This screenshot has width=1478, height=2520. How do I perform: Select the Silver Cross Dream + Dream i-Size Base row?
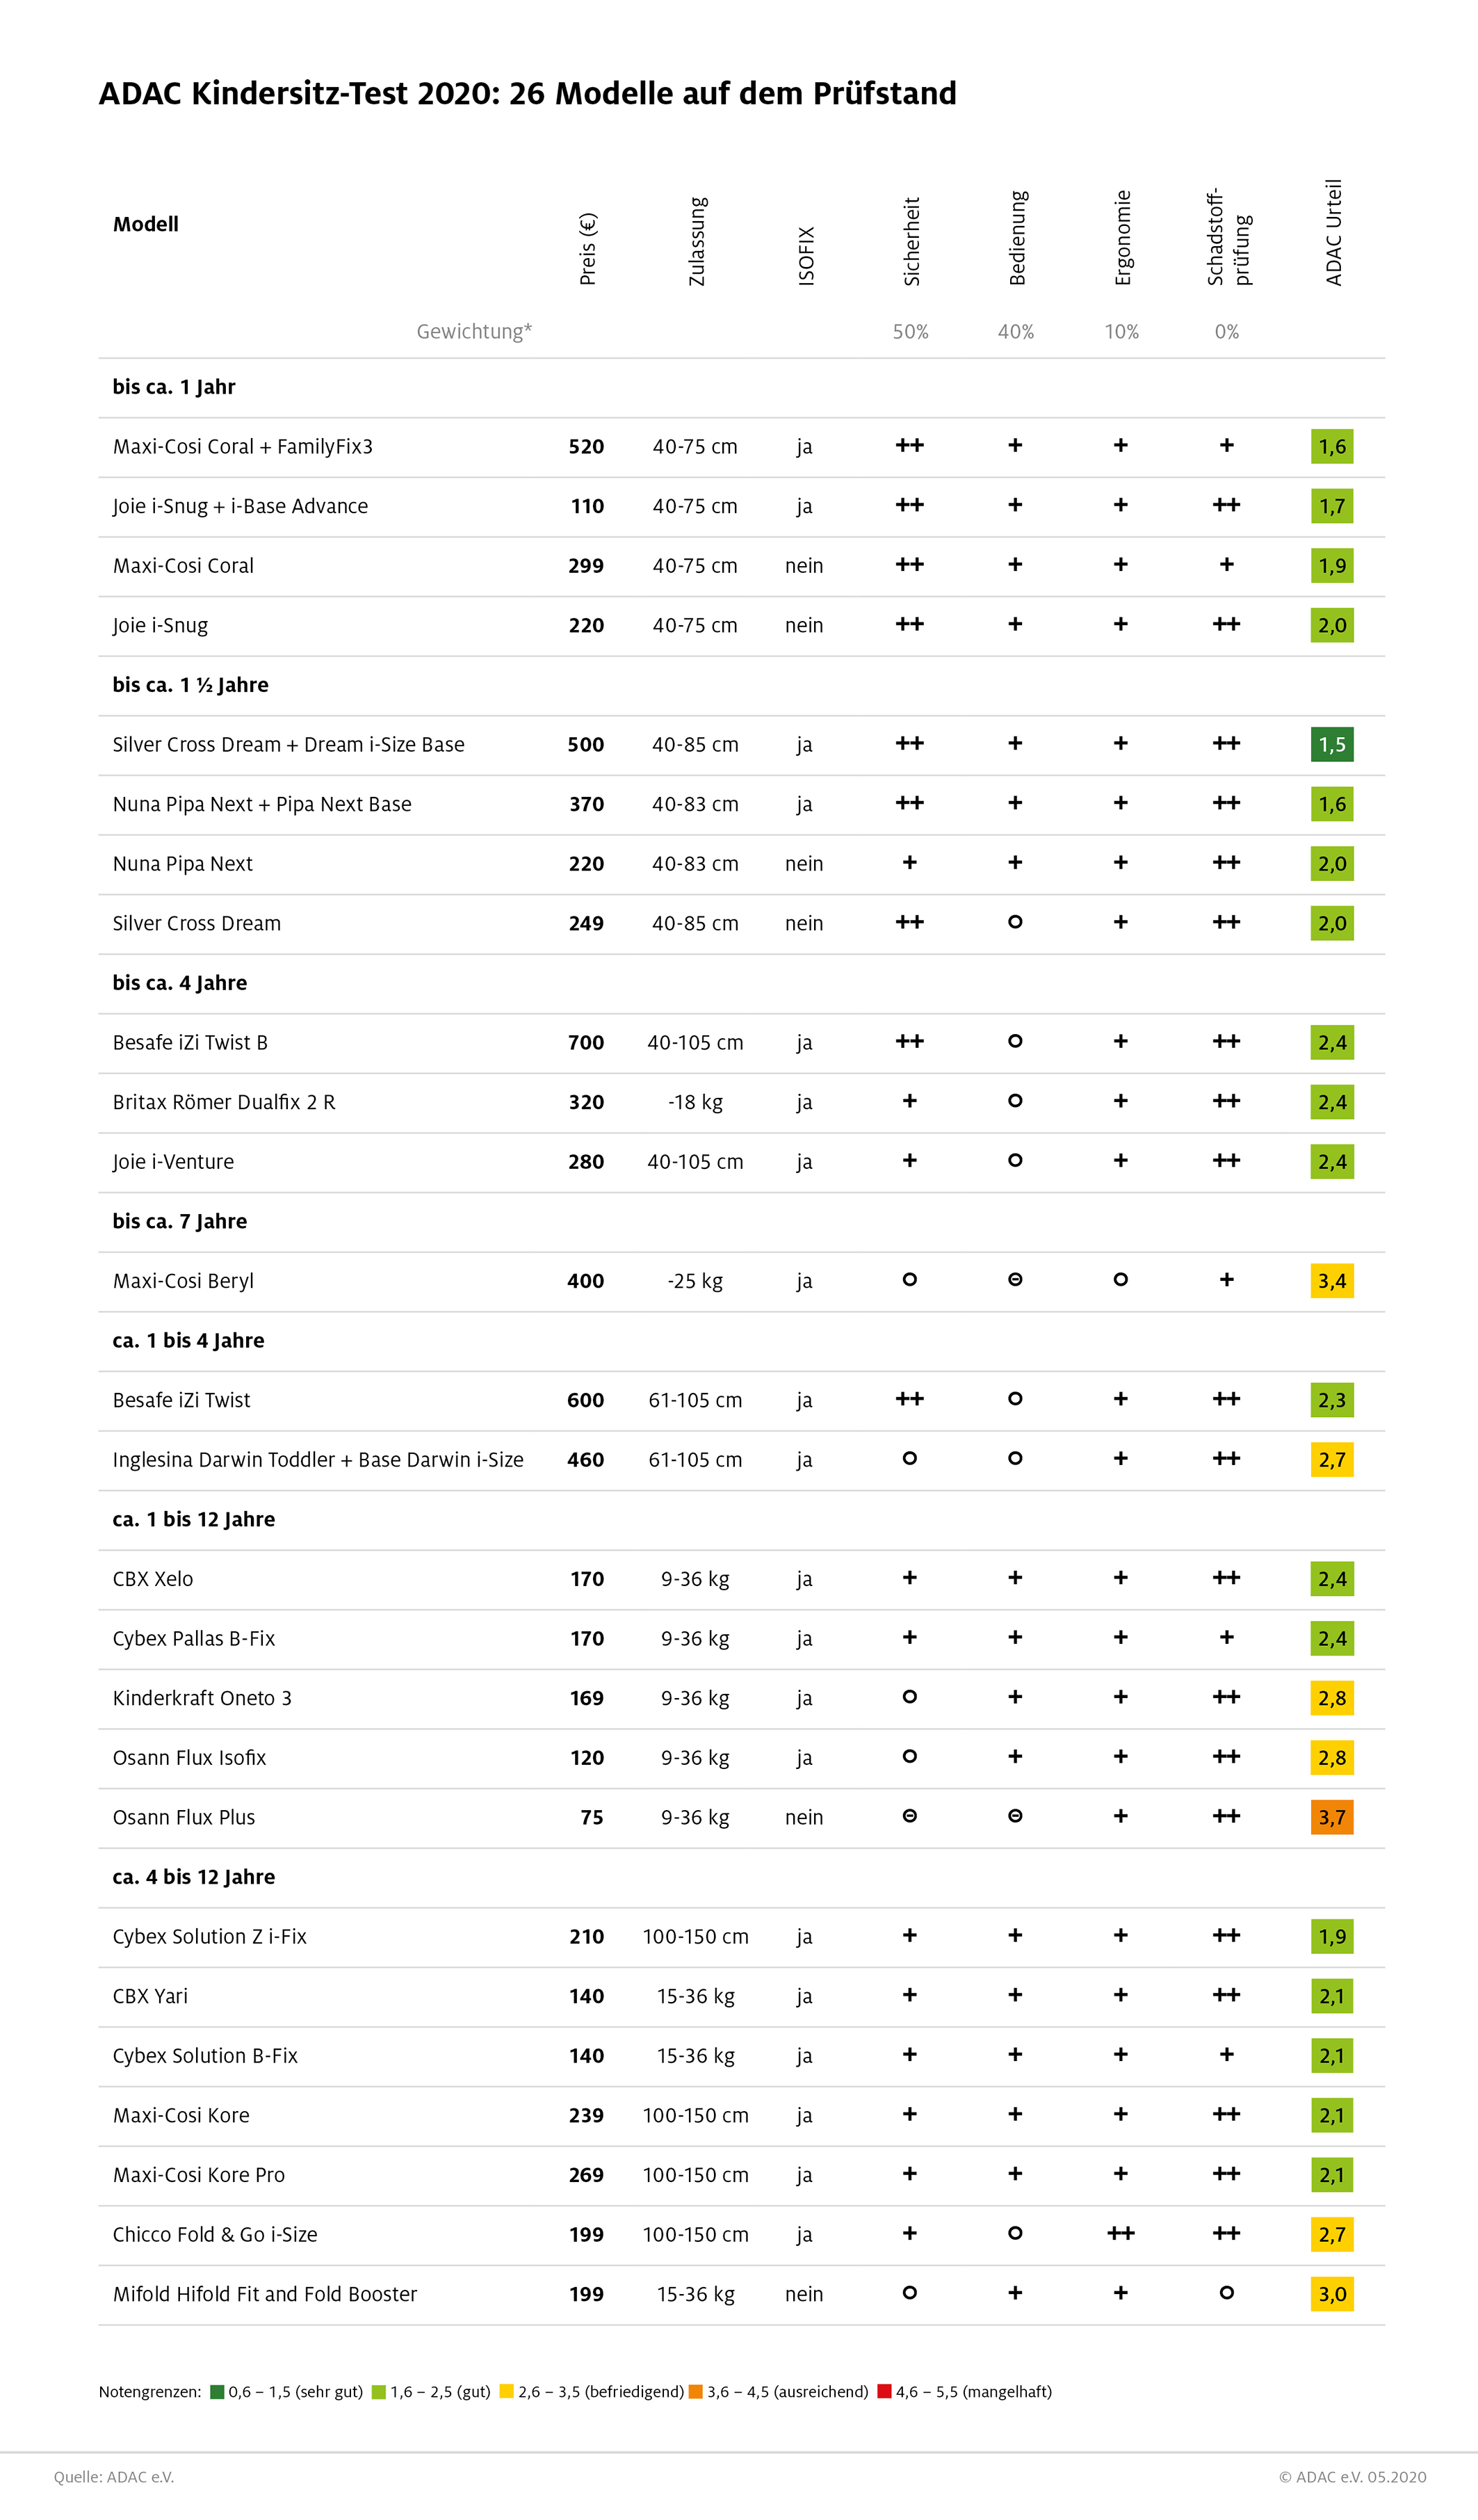[741, 745]
